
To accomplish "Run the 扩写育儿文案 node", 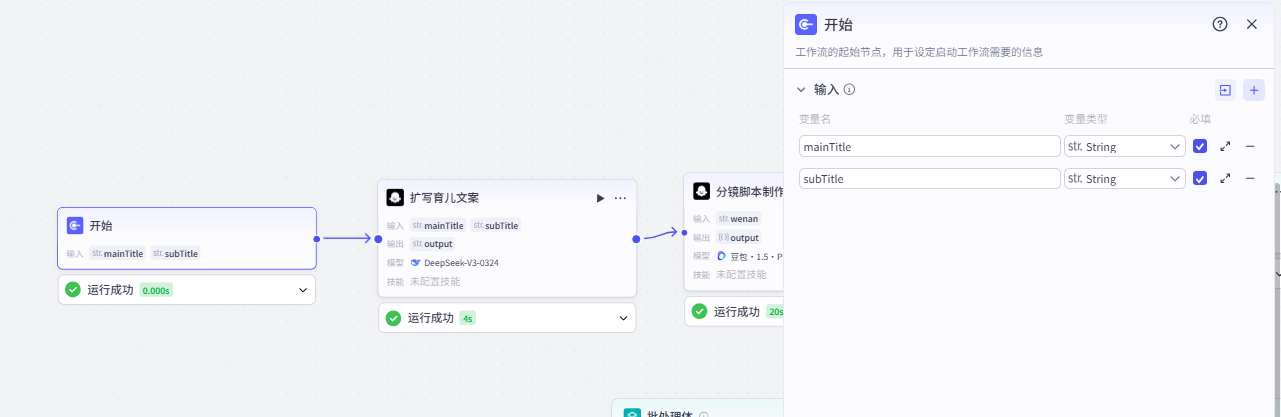I will (600, 198).
